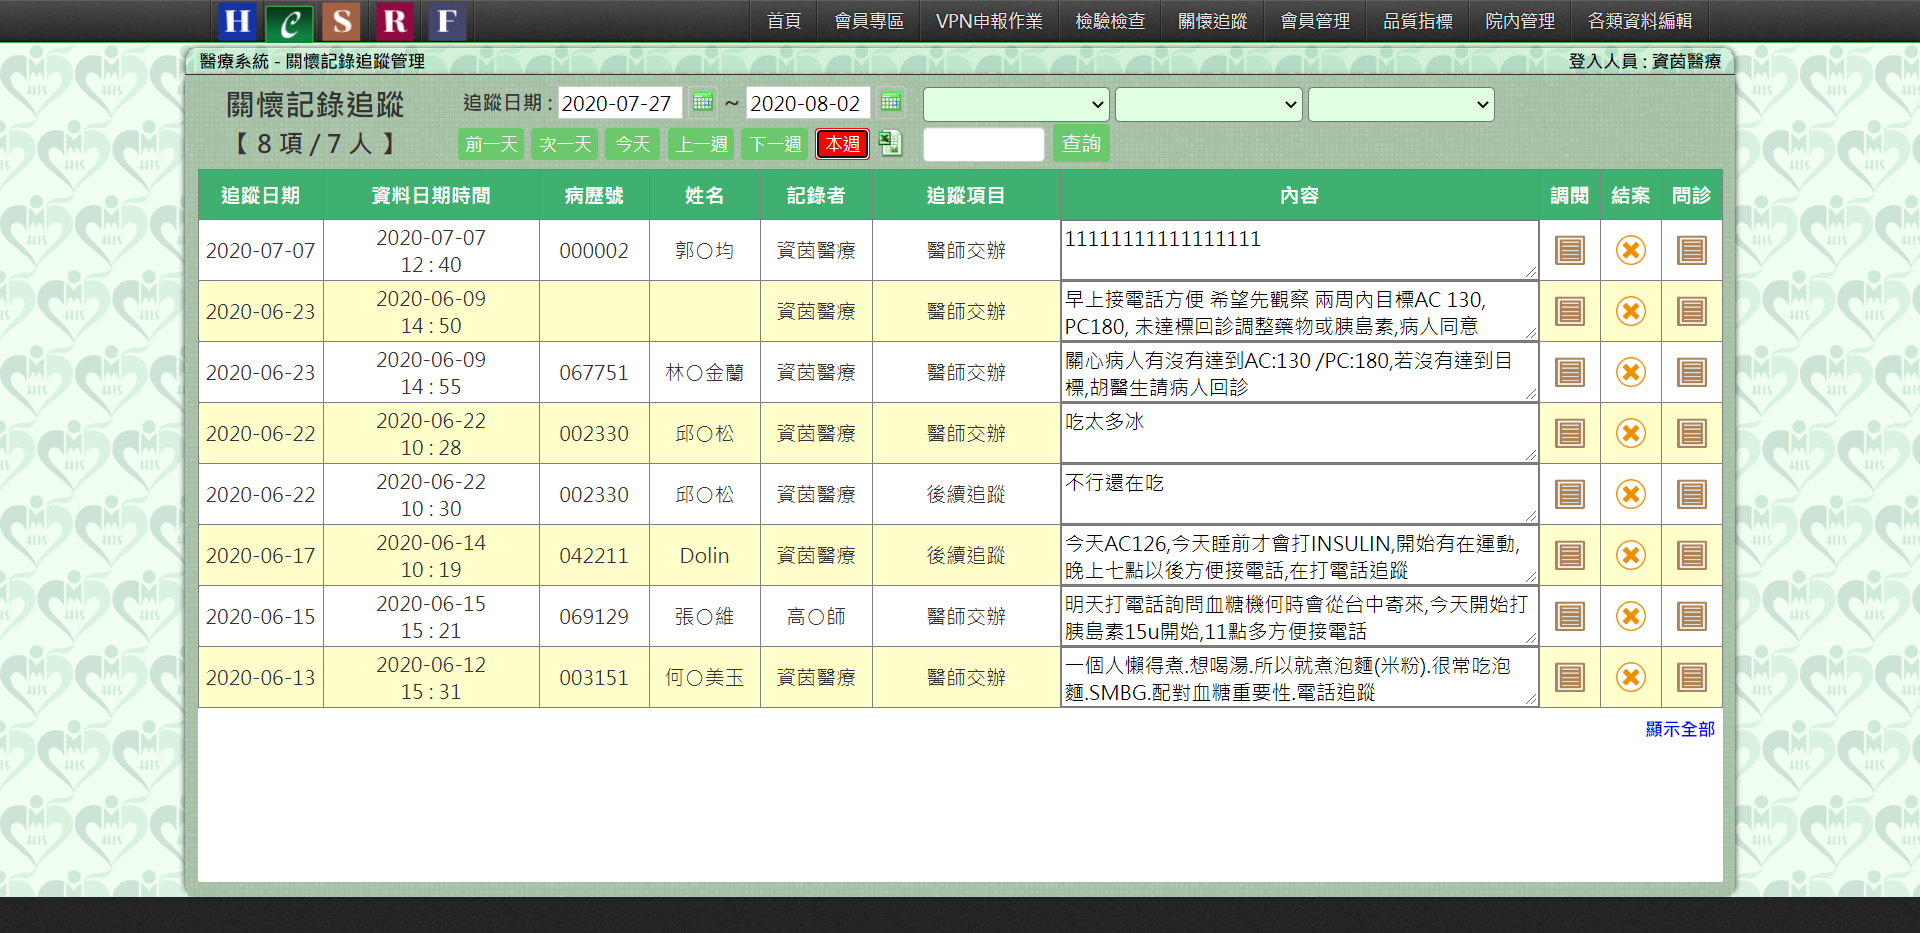
Task: Expand the second filter dropdown
Action: (1209, 104)
